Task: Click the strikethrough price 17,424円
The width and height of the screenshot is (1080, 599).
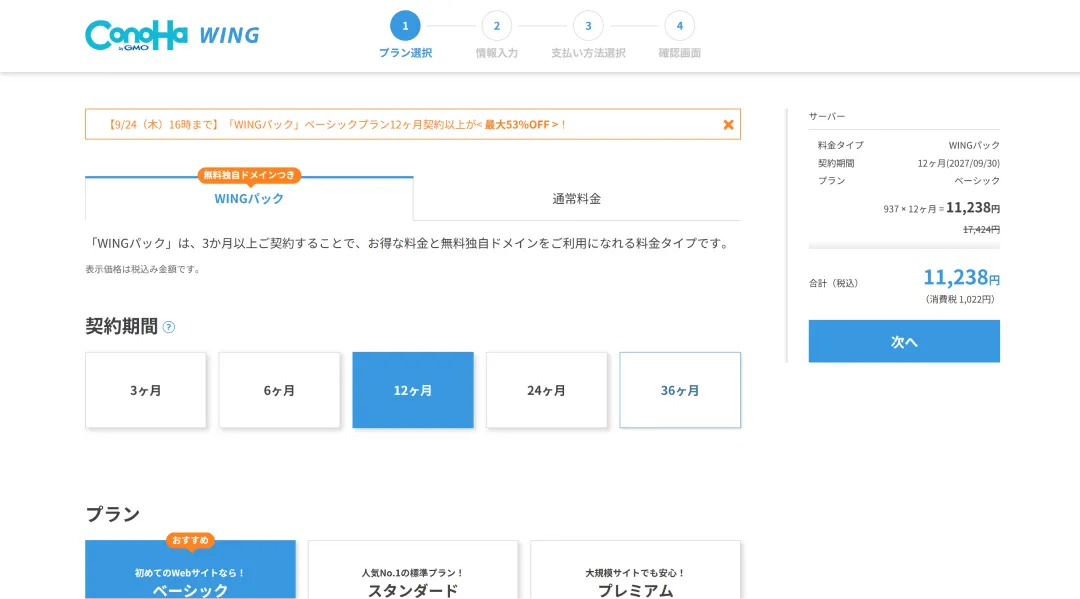Action: click(x=981, y=229)
